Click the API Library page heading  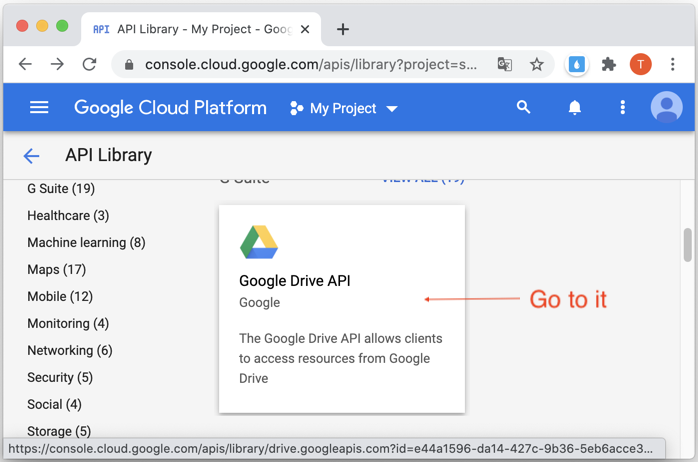tap(109, 155)
